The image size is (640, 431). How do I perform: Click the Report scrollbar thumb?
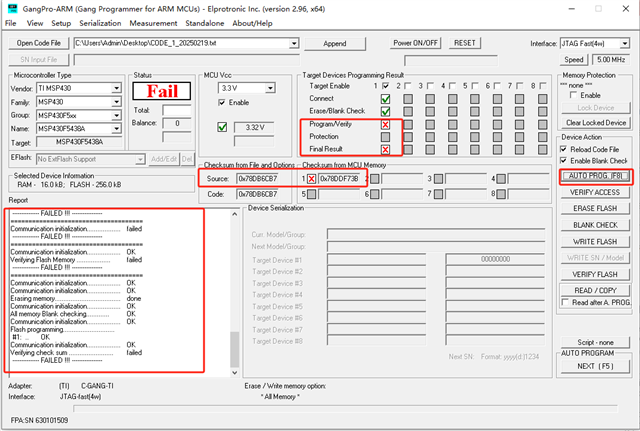(235, 349)
